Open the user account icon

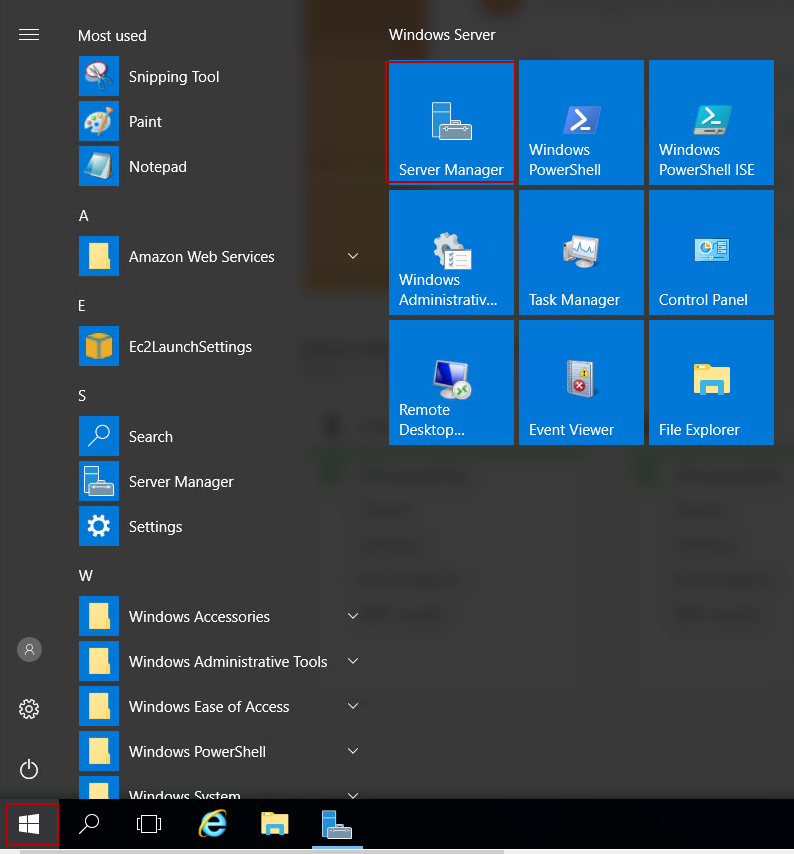click(29, 649)
